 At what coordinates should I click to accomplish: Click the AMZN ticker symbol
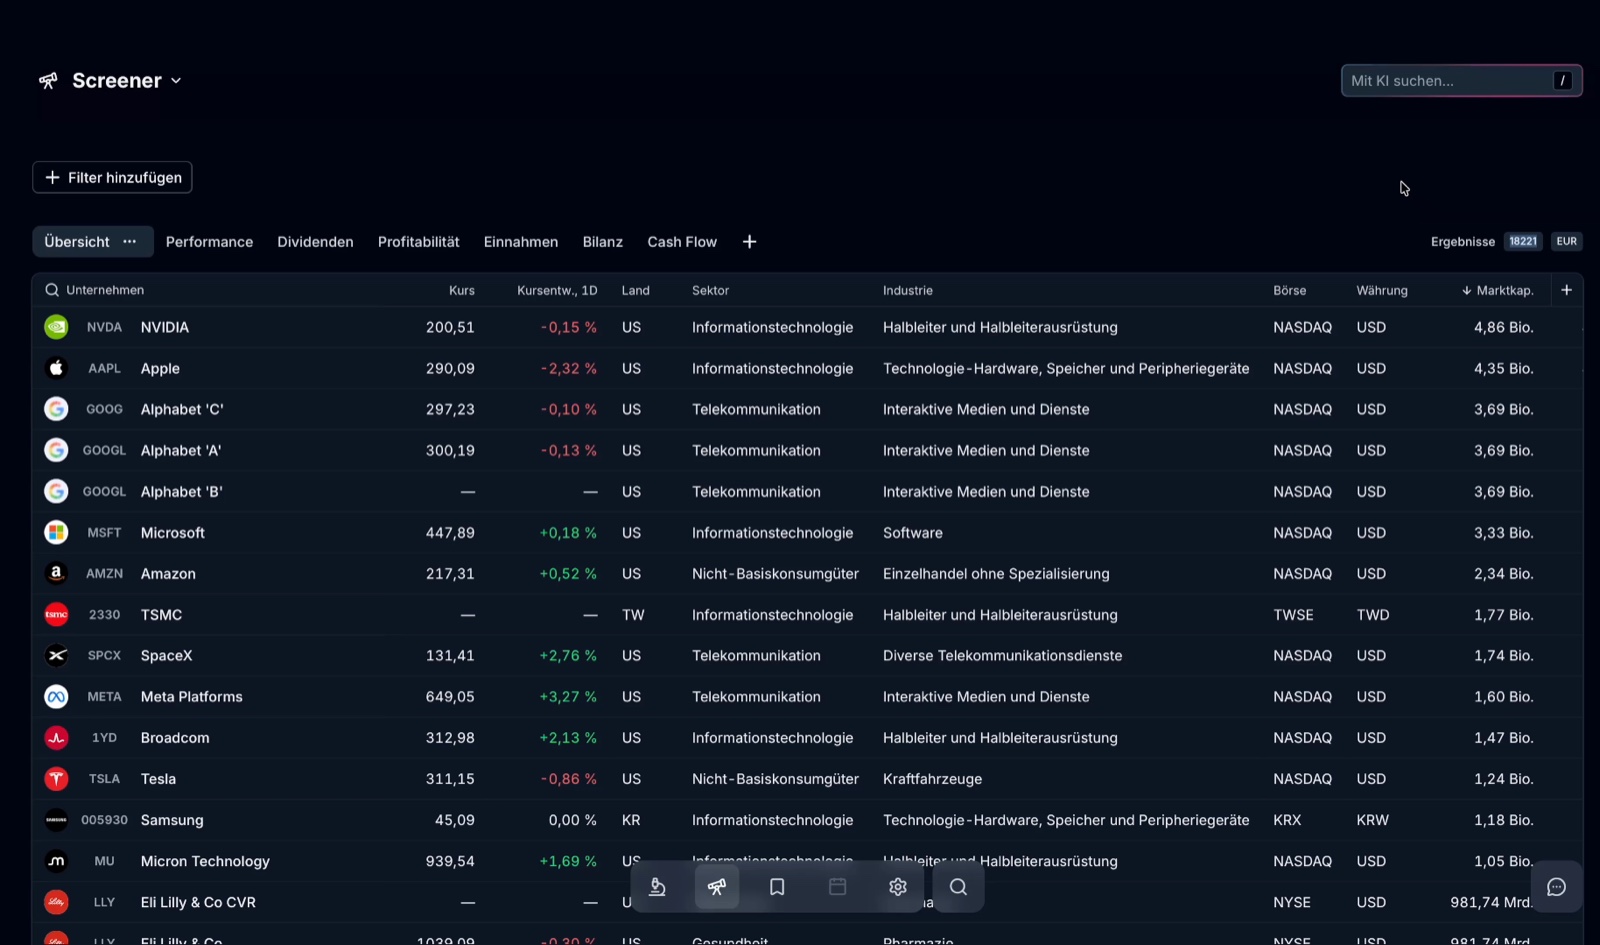pos(104,574)
